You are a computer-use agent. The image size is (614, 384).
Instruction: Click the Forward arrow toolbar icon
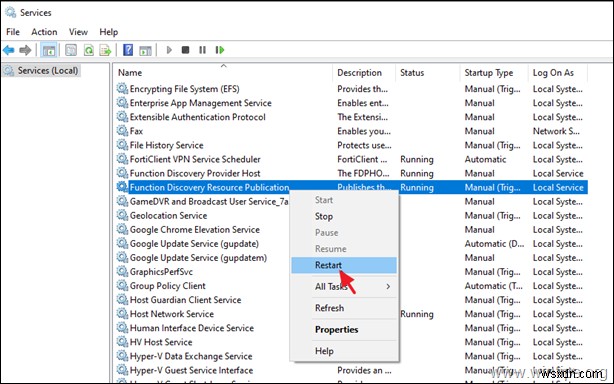[x=25, y=50]
